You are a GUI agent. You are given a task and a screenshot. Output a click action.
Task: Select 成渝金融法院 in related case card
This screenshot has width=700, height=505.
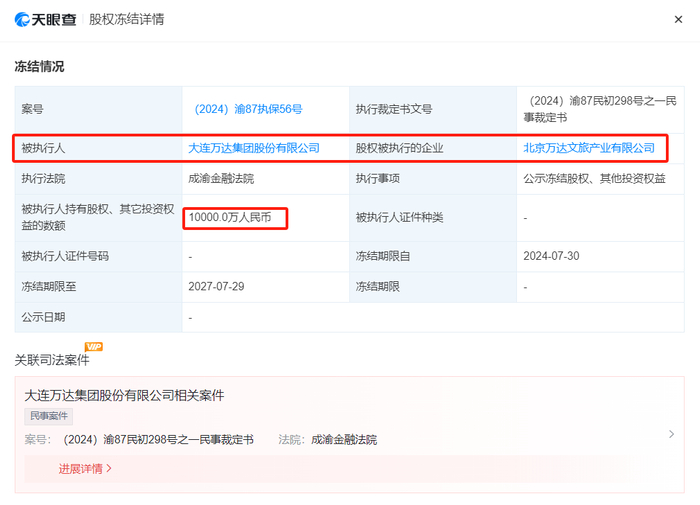coord(344,440)
